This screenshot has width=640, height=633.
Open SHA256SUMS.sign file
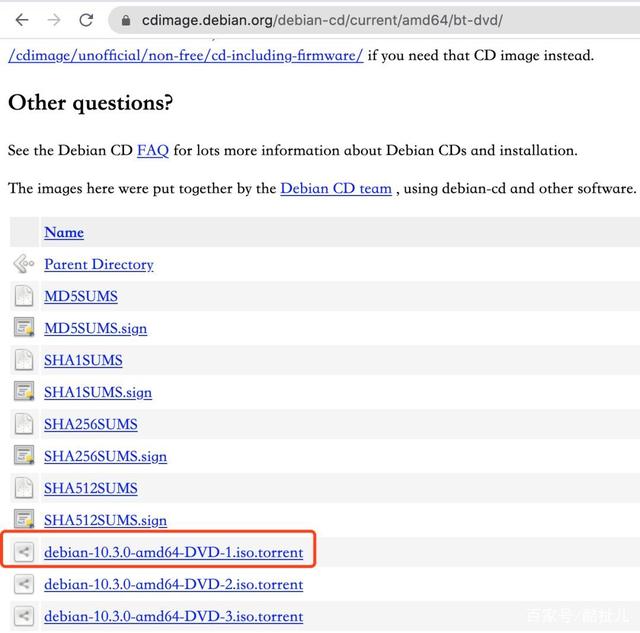coord(105,457)
